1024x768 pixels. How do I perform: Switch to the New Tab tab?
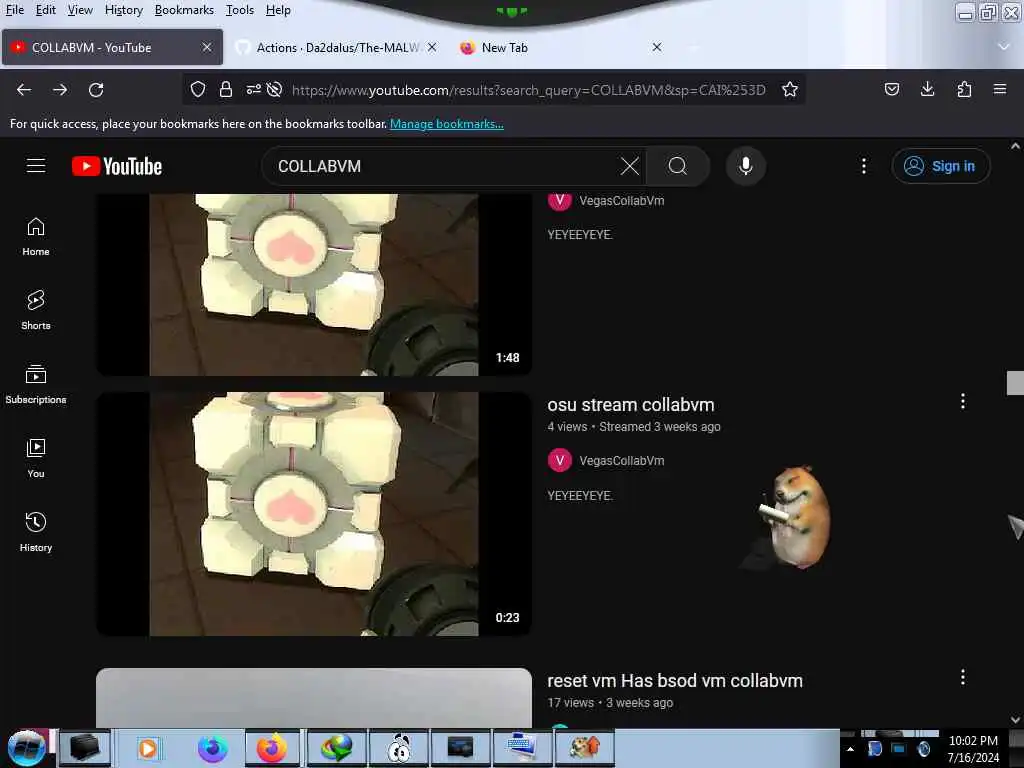pos(560,47)
